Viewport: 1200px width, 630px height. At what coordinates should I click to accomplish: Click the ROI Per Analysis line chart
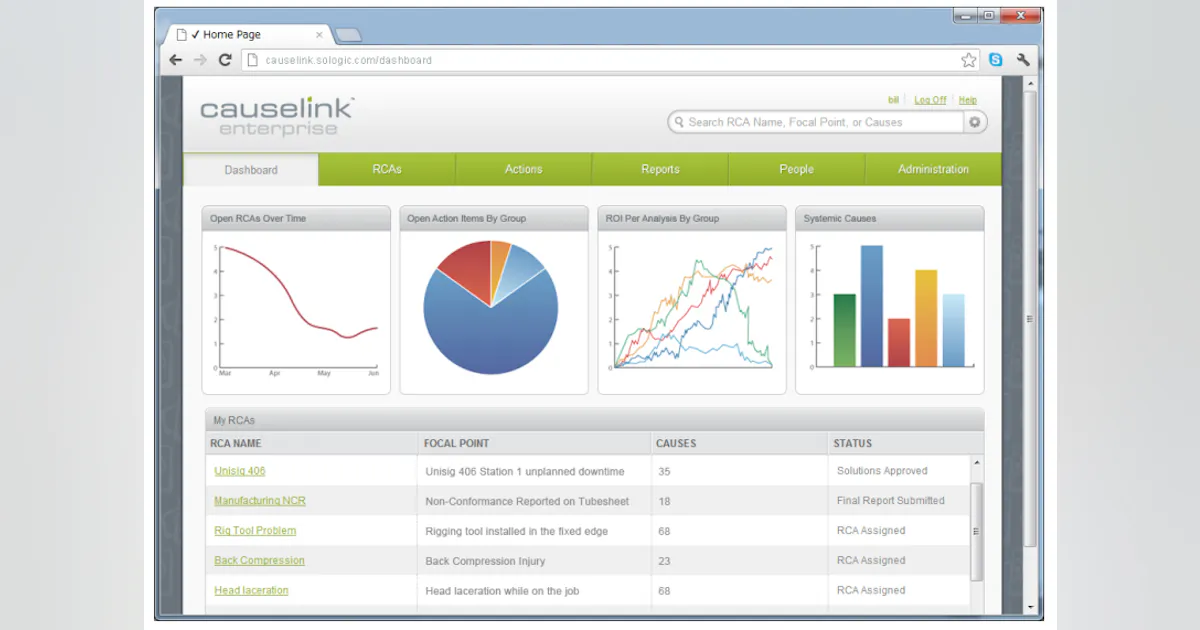(692, 309)
